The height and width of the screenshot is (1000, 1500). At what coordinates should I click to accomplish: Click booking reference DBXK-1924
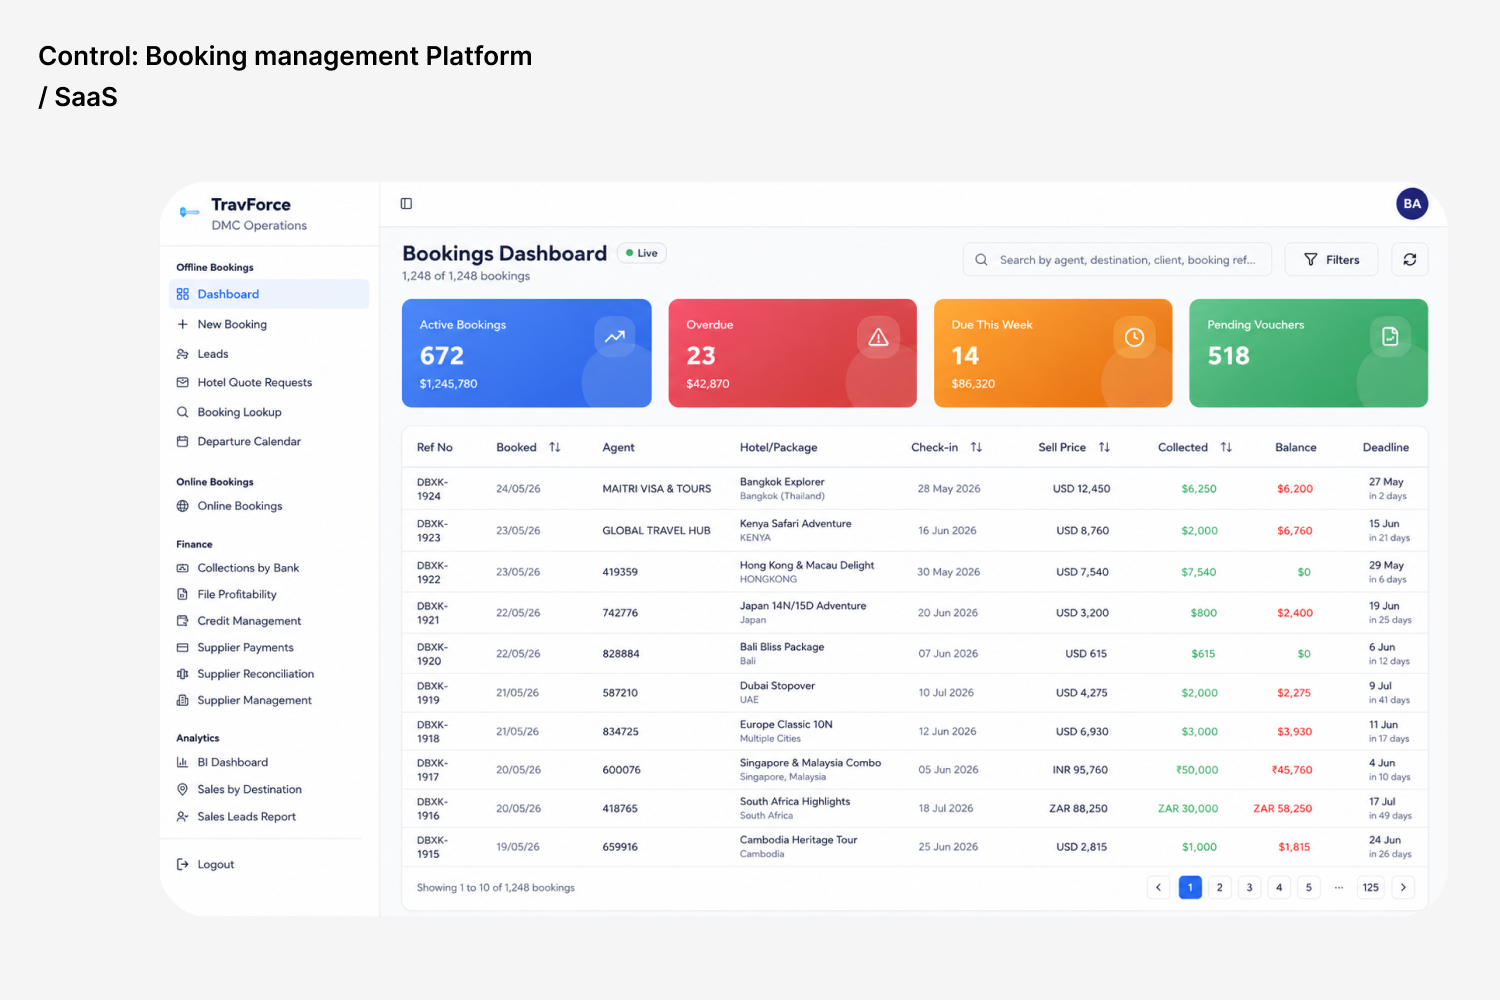pyautogui.click(x=432, y=489)
